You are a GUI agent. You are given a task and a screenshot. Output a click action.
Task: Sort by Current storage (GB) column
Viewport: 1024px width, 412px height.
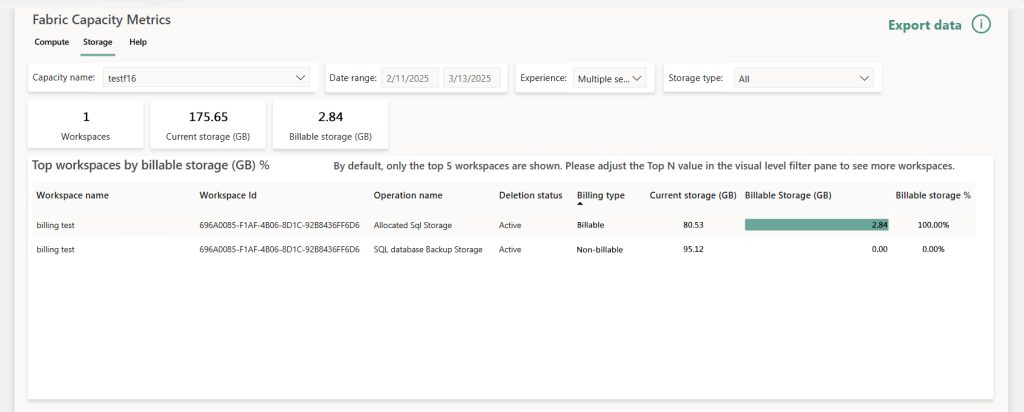693,195
